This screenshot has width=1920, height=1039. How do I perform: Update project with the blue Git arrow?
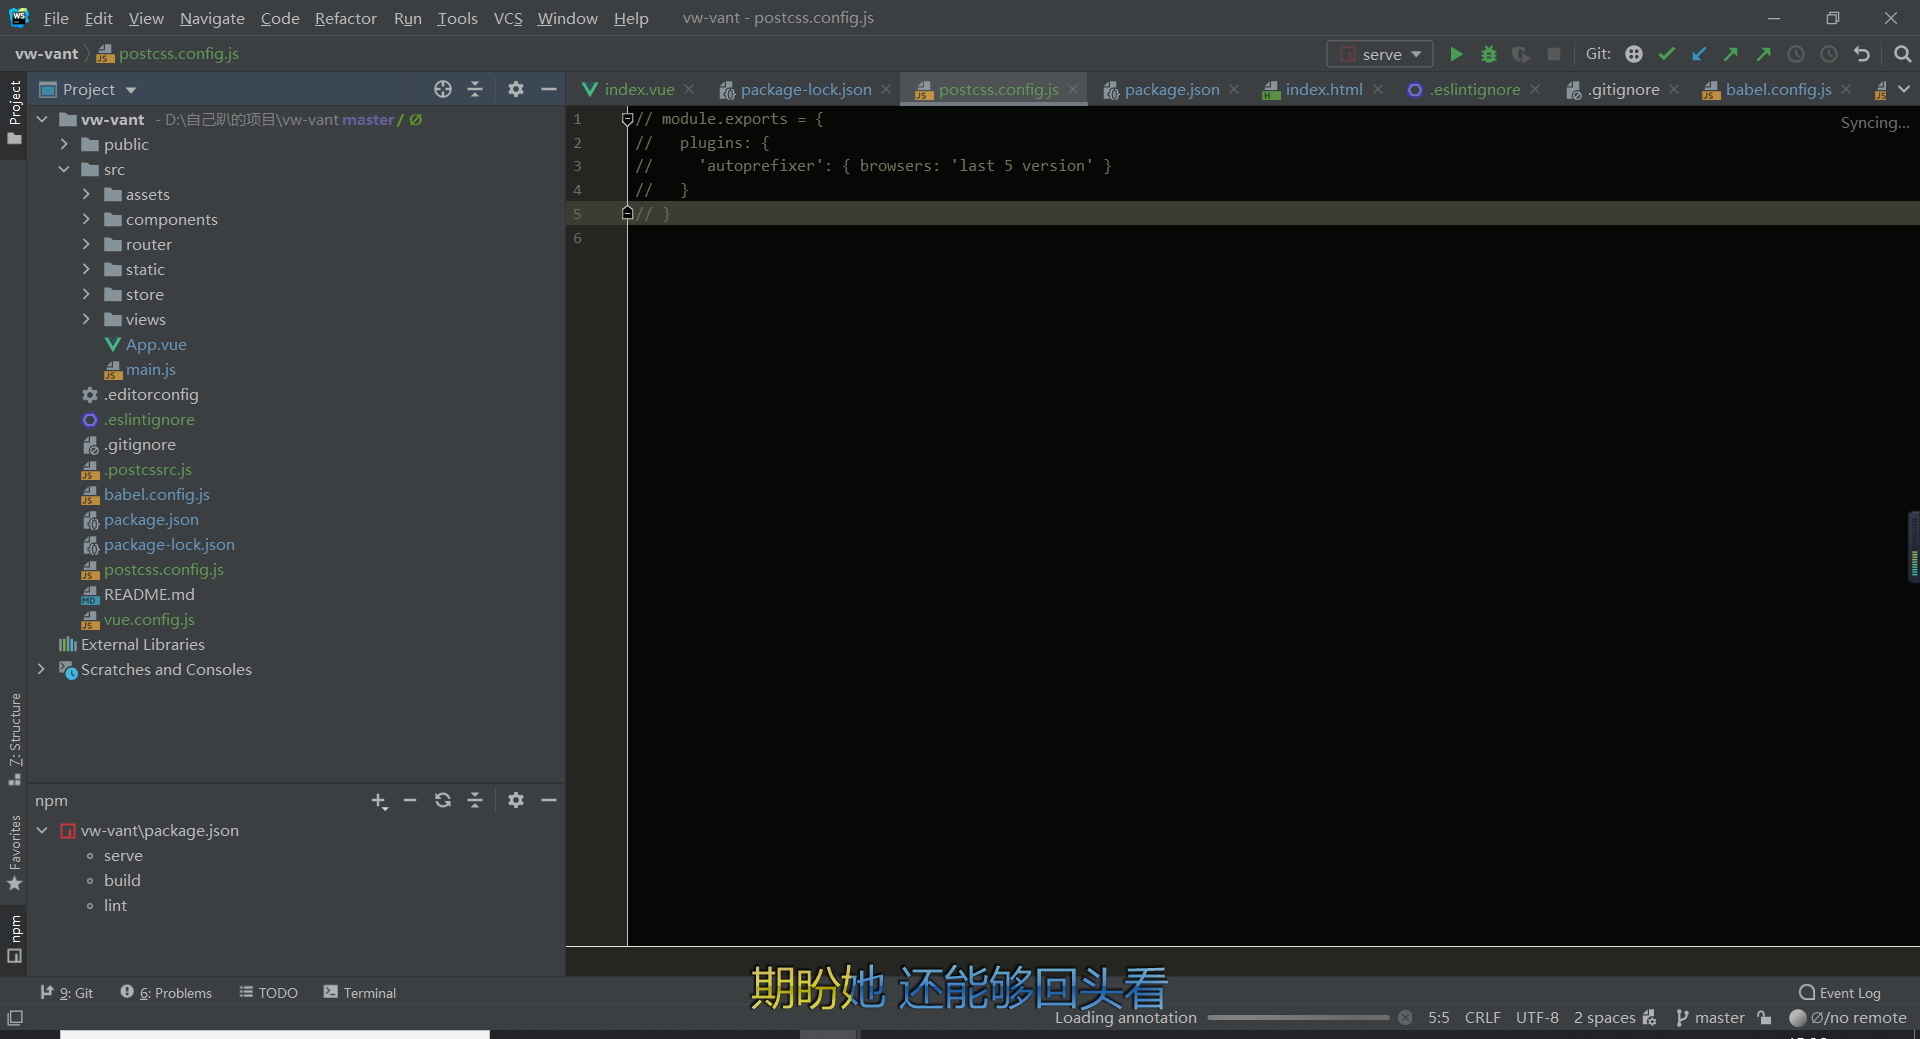point(1699,54)
